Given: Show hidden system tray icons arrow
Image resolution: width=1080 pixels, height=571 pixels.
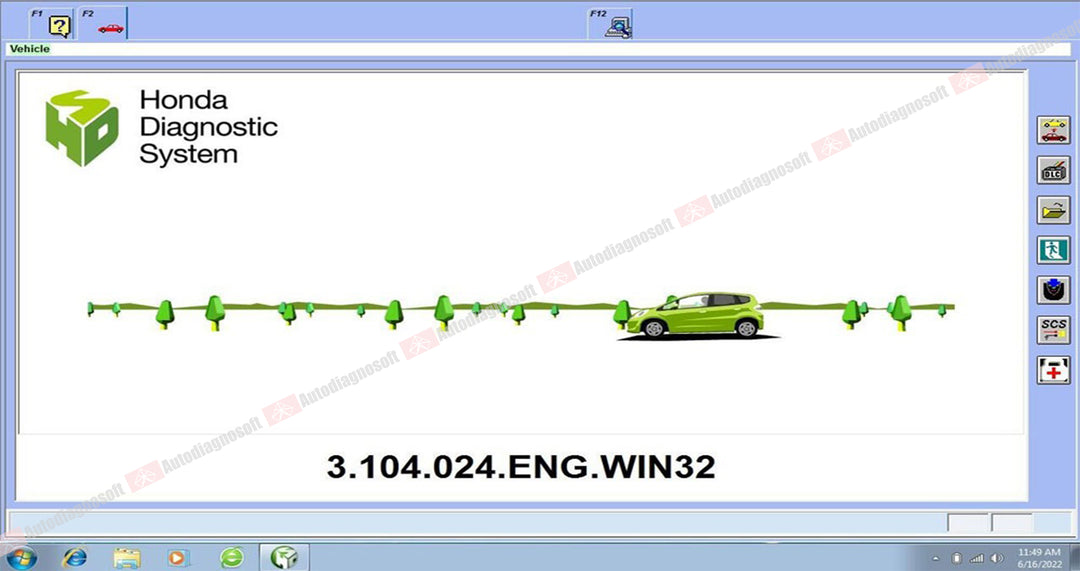Looking at the screenshot, I should [x=935, y=559].
